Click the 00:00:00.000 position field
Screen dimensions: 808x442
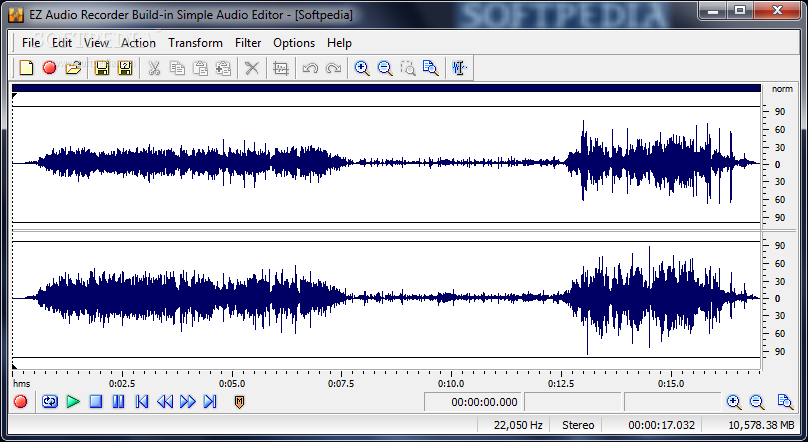[473, 402]
